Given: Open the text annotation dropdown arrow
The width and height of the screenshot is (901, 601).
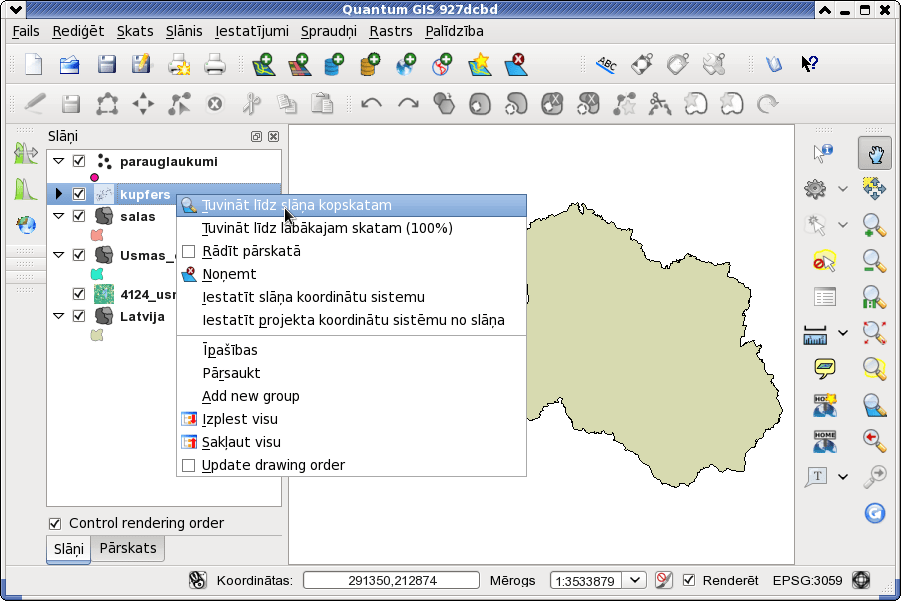Looking at the screenshot, I should click(842, 476).
